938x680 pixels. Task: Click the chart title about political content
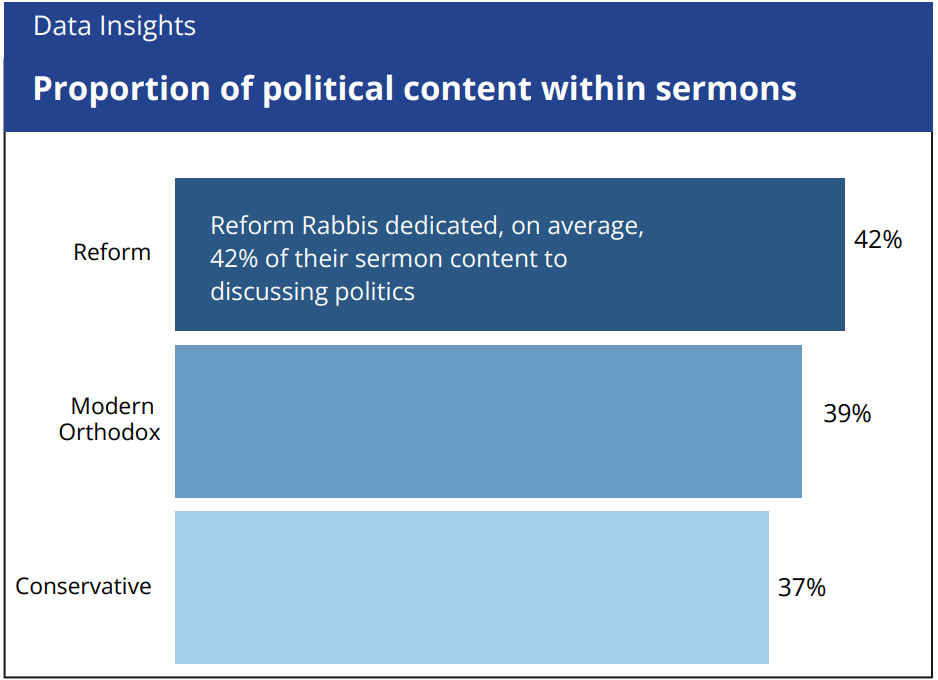[x=415, y=89]
